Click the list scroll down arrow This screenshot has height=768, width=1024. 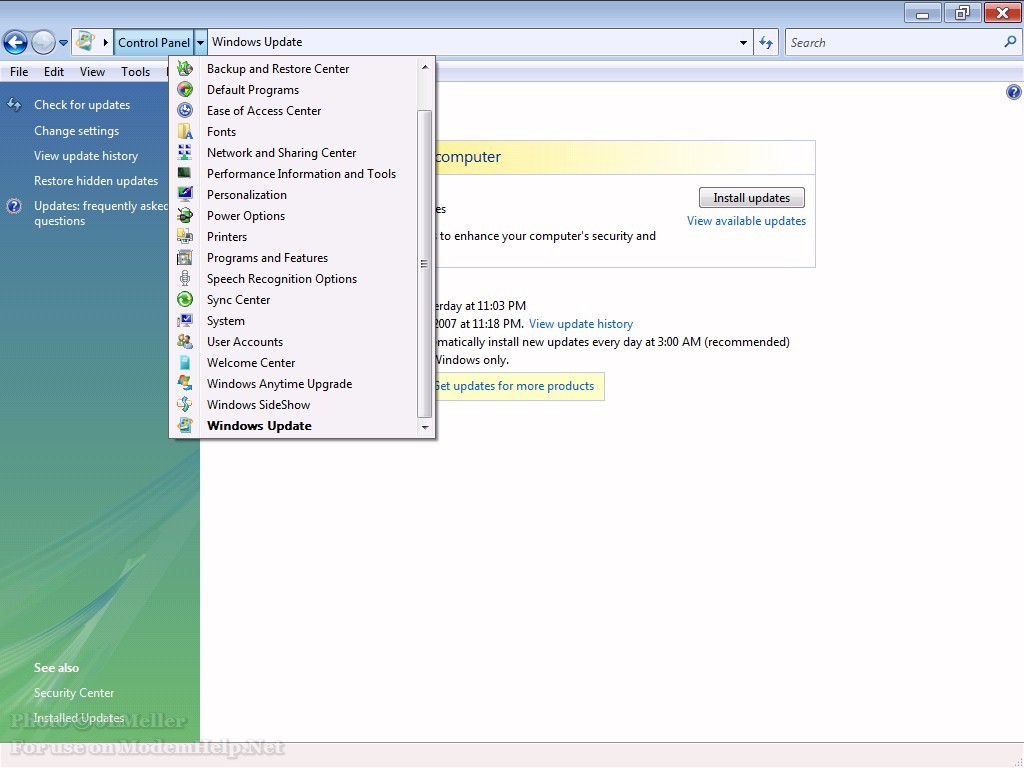point(424,427)
